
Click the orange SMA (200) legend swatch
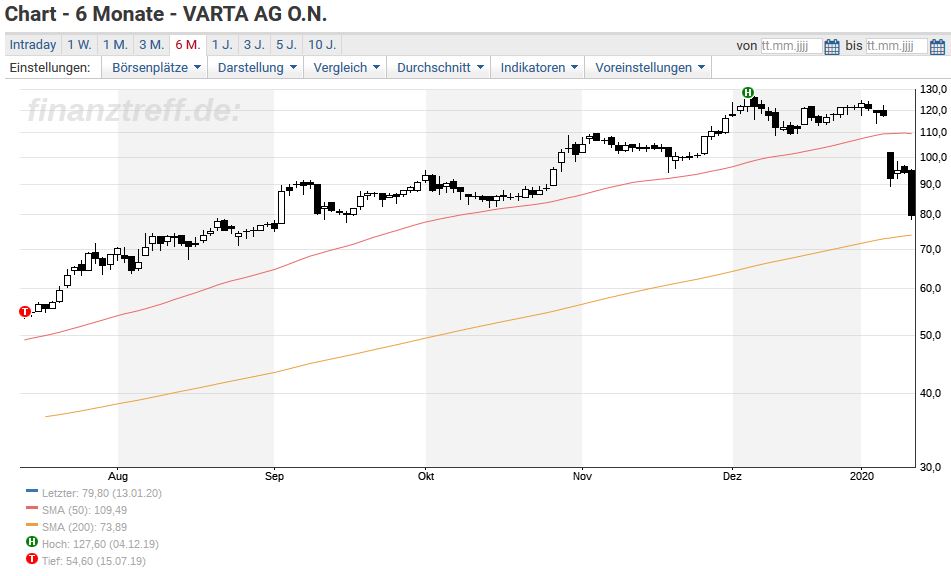32,525
